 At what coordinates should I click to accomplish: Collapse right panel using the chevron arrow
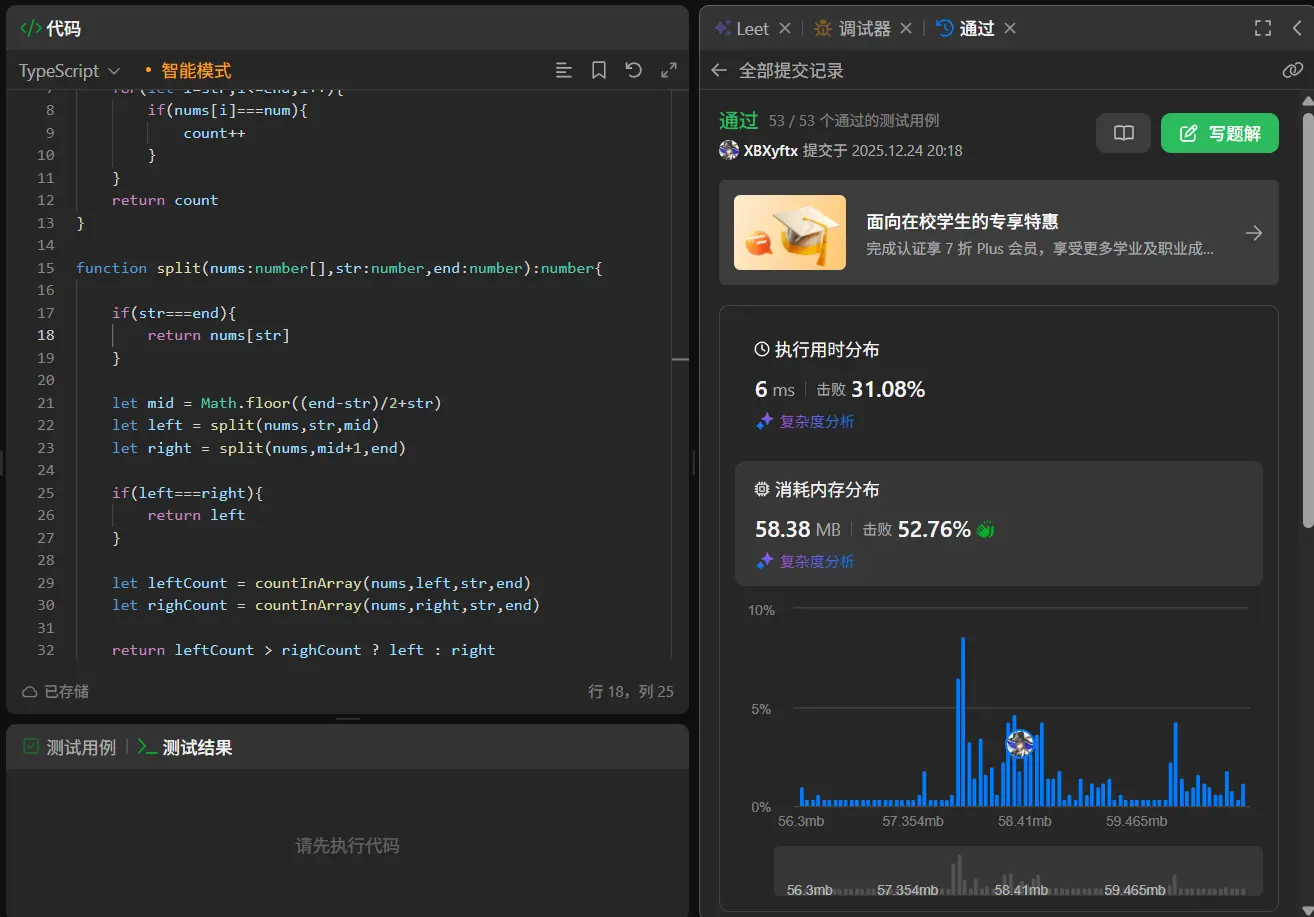click(x=1297, y=28)
